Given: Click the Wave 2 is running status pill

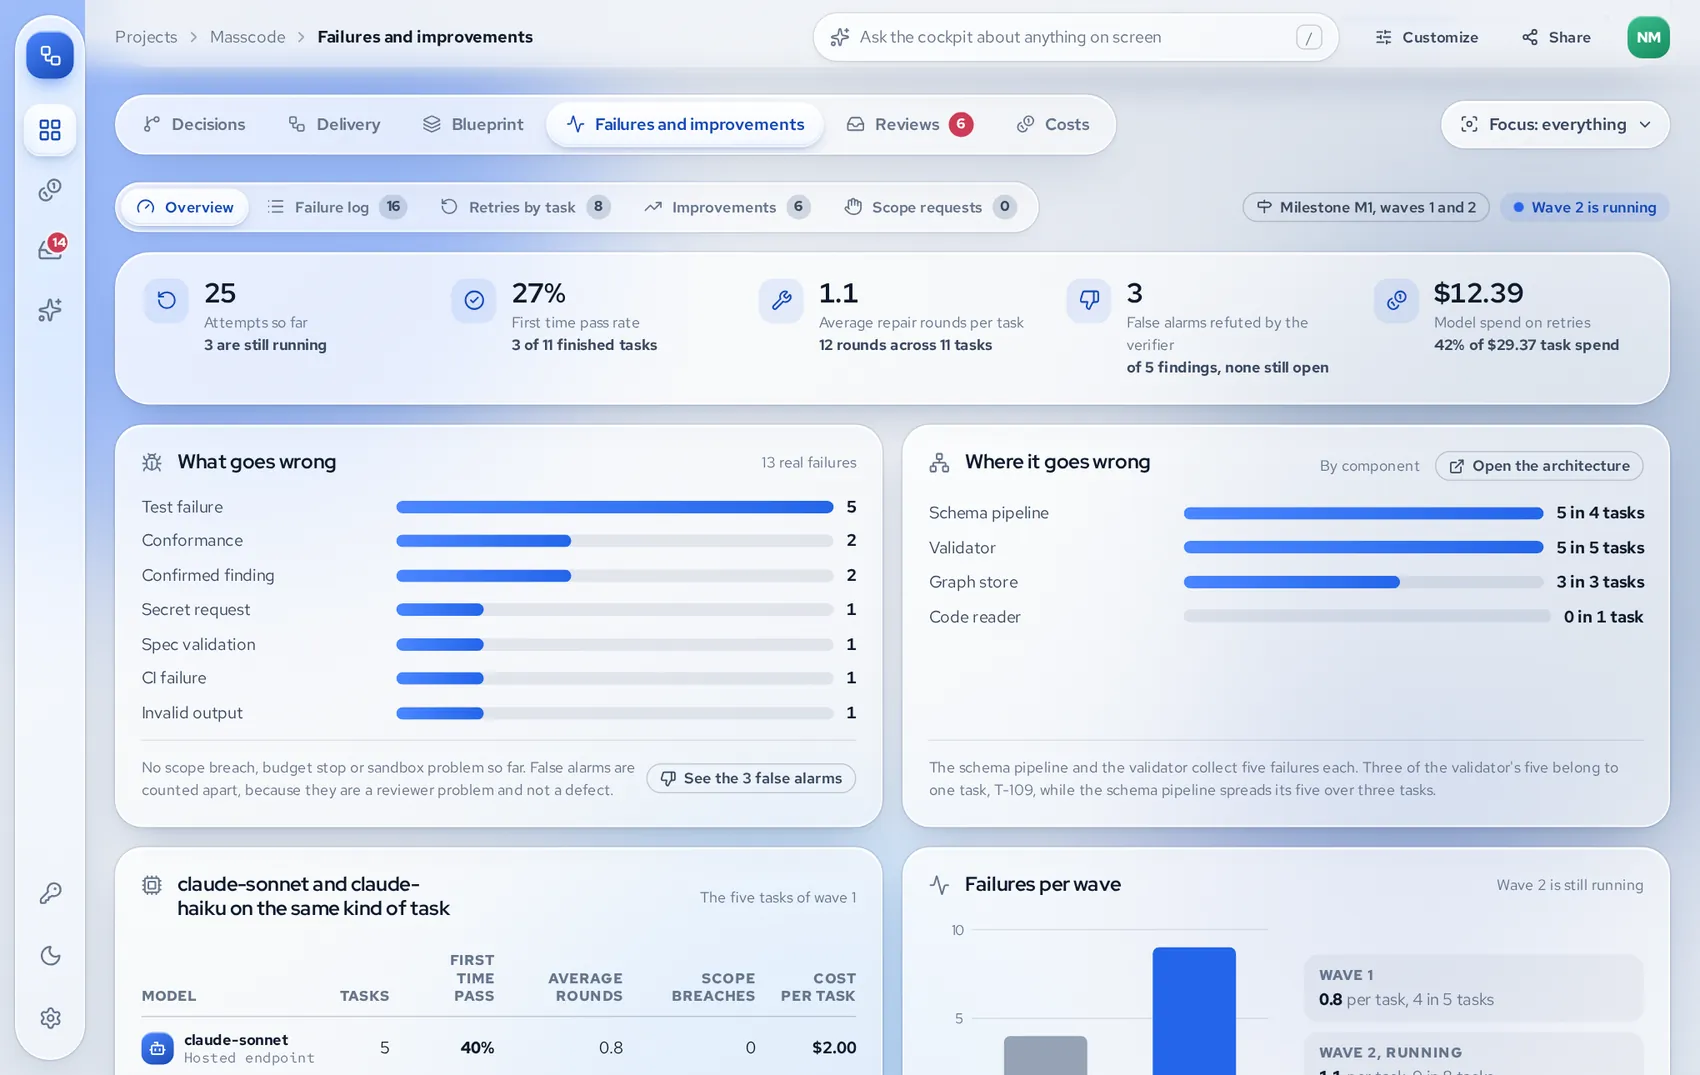Looking at the screenshot, I should 1584,207.
